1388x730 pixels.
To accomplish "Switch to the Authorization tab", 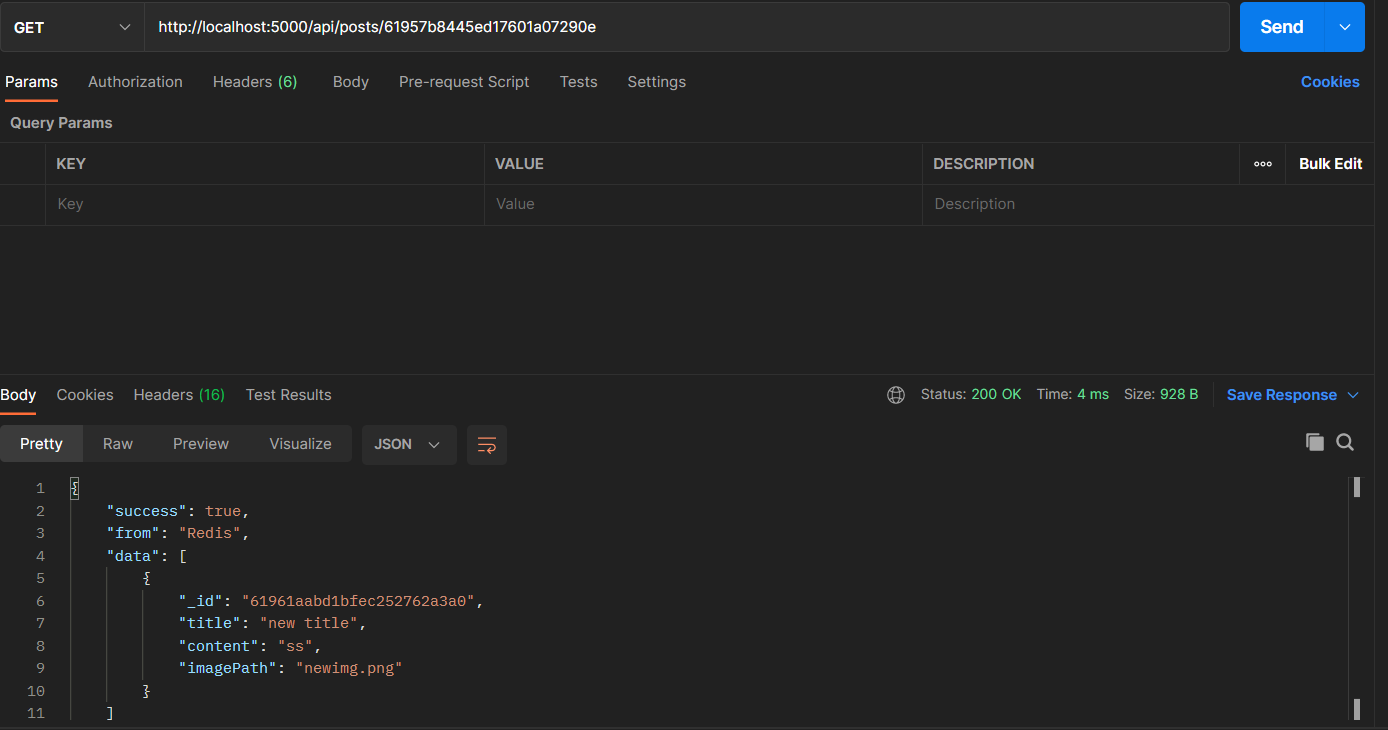I will [x=135, y=82].
